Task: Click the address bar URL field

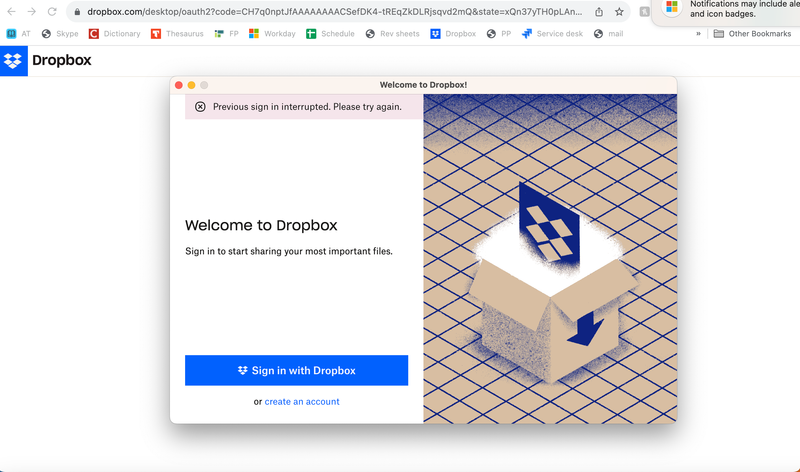Action: pos(334,12)
